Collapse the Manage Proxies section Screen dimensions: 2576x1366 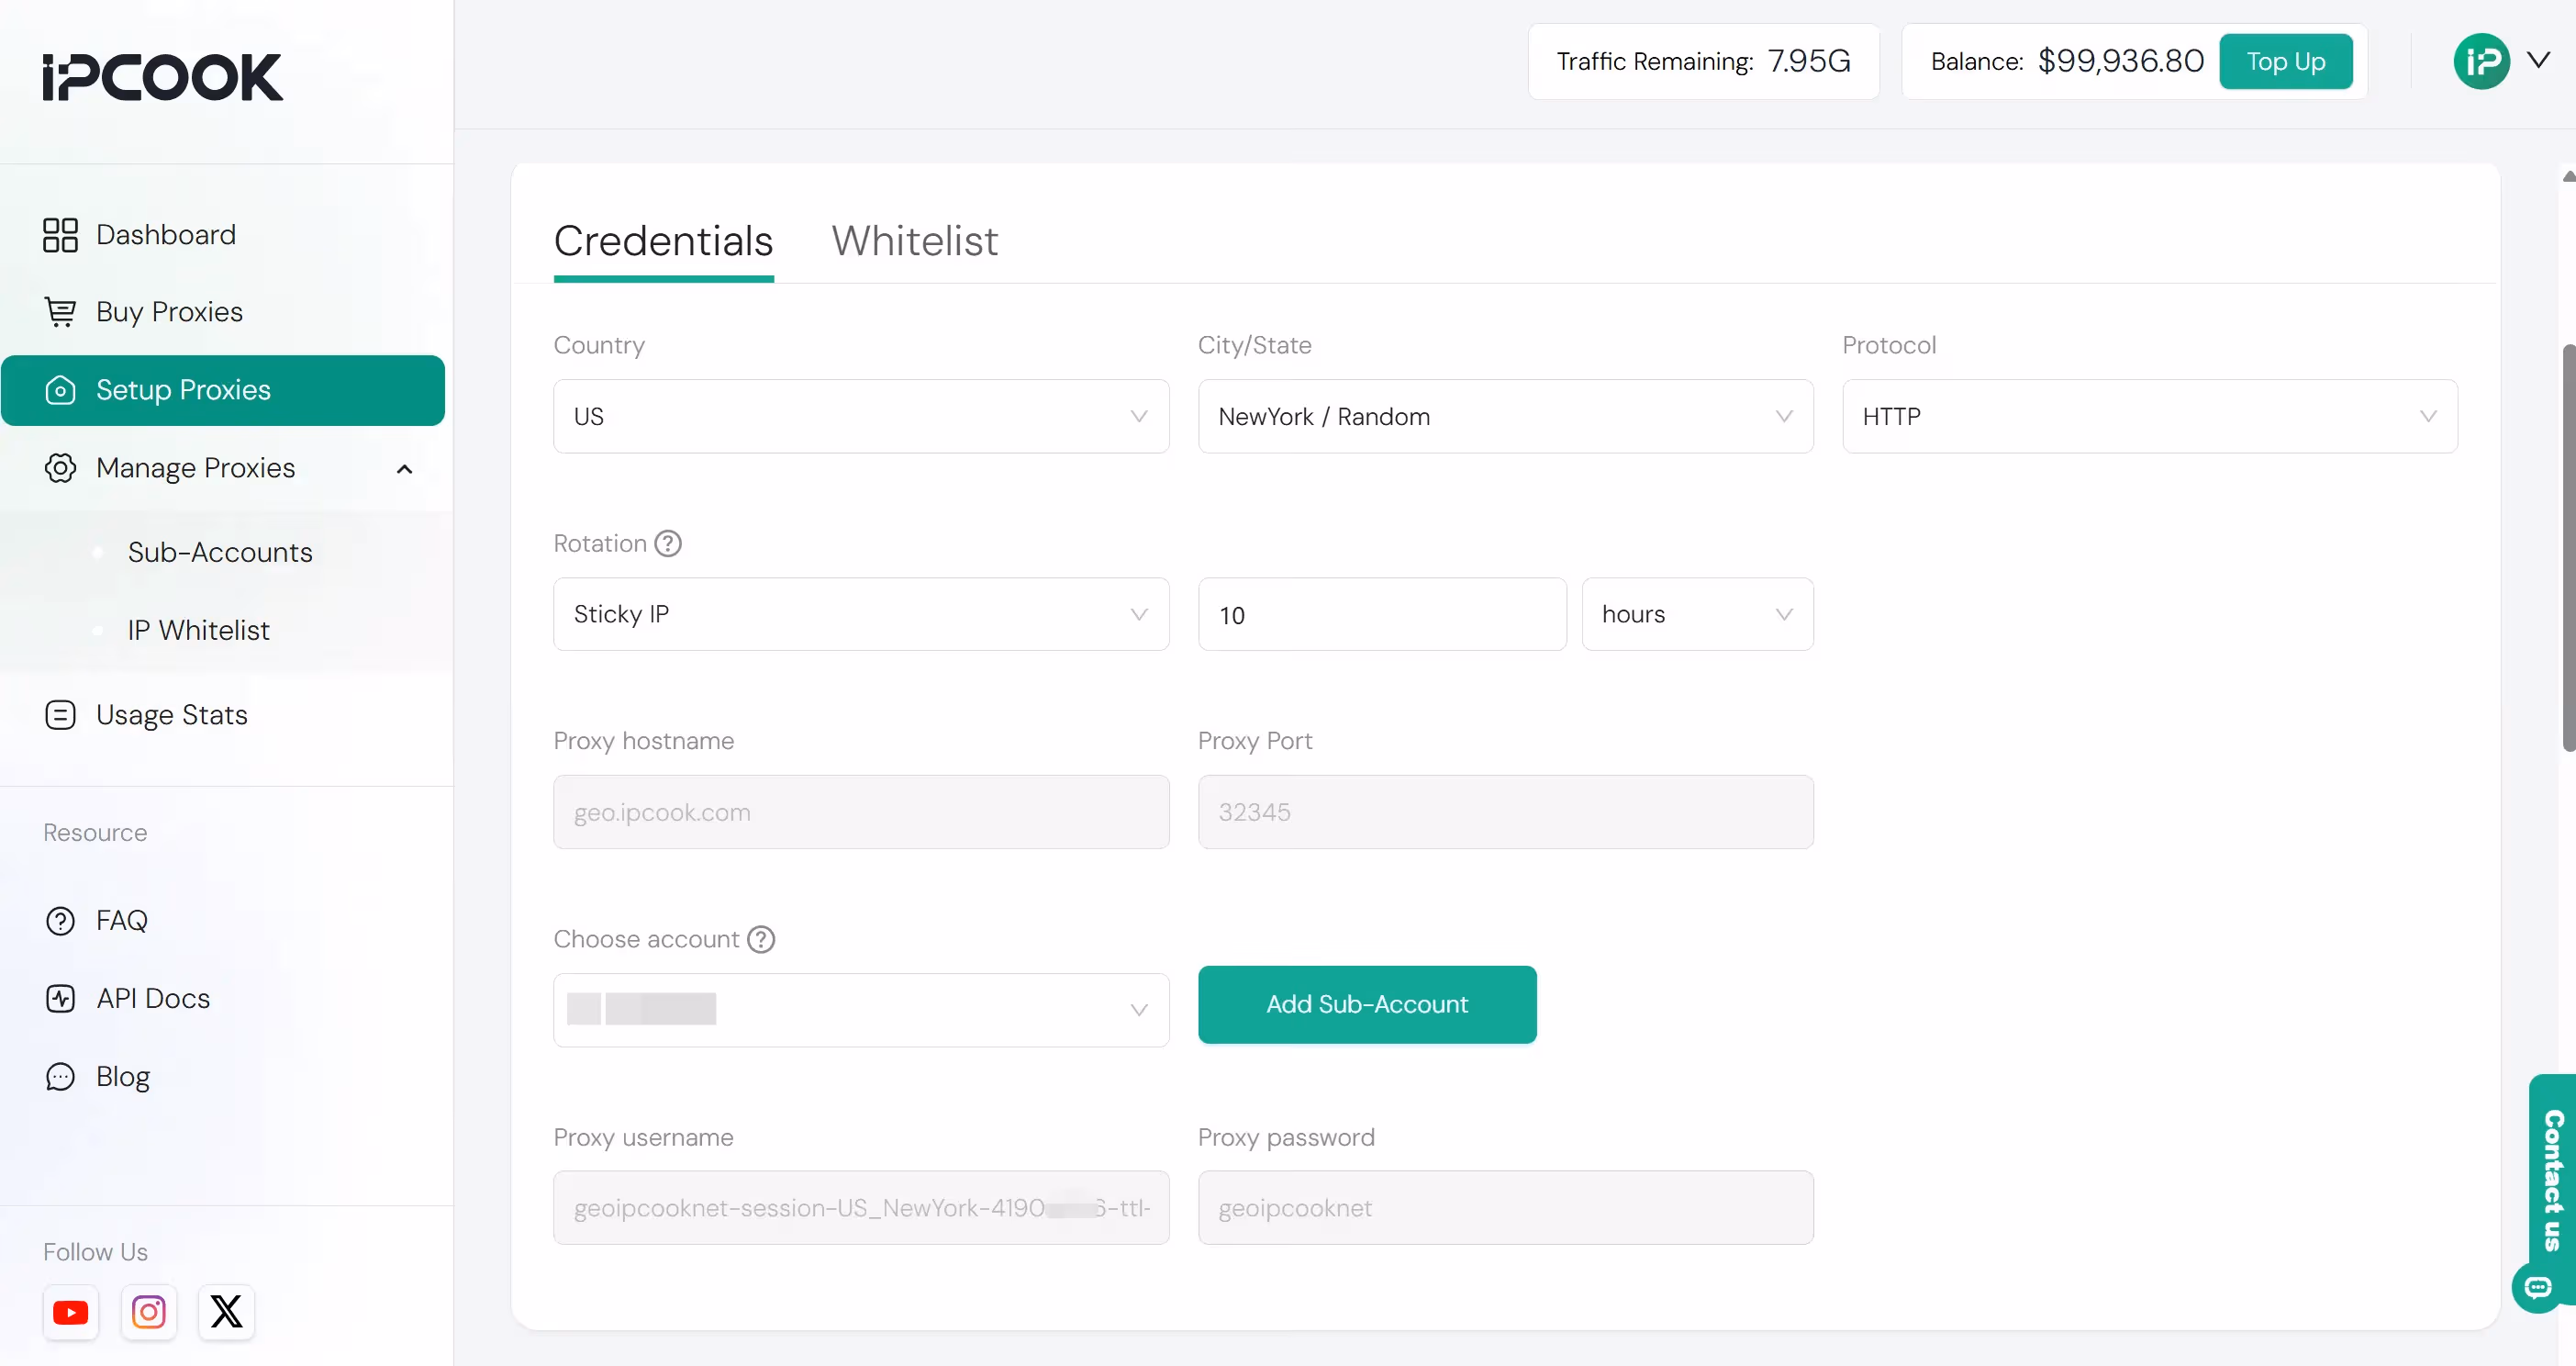[404, 468]
